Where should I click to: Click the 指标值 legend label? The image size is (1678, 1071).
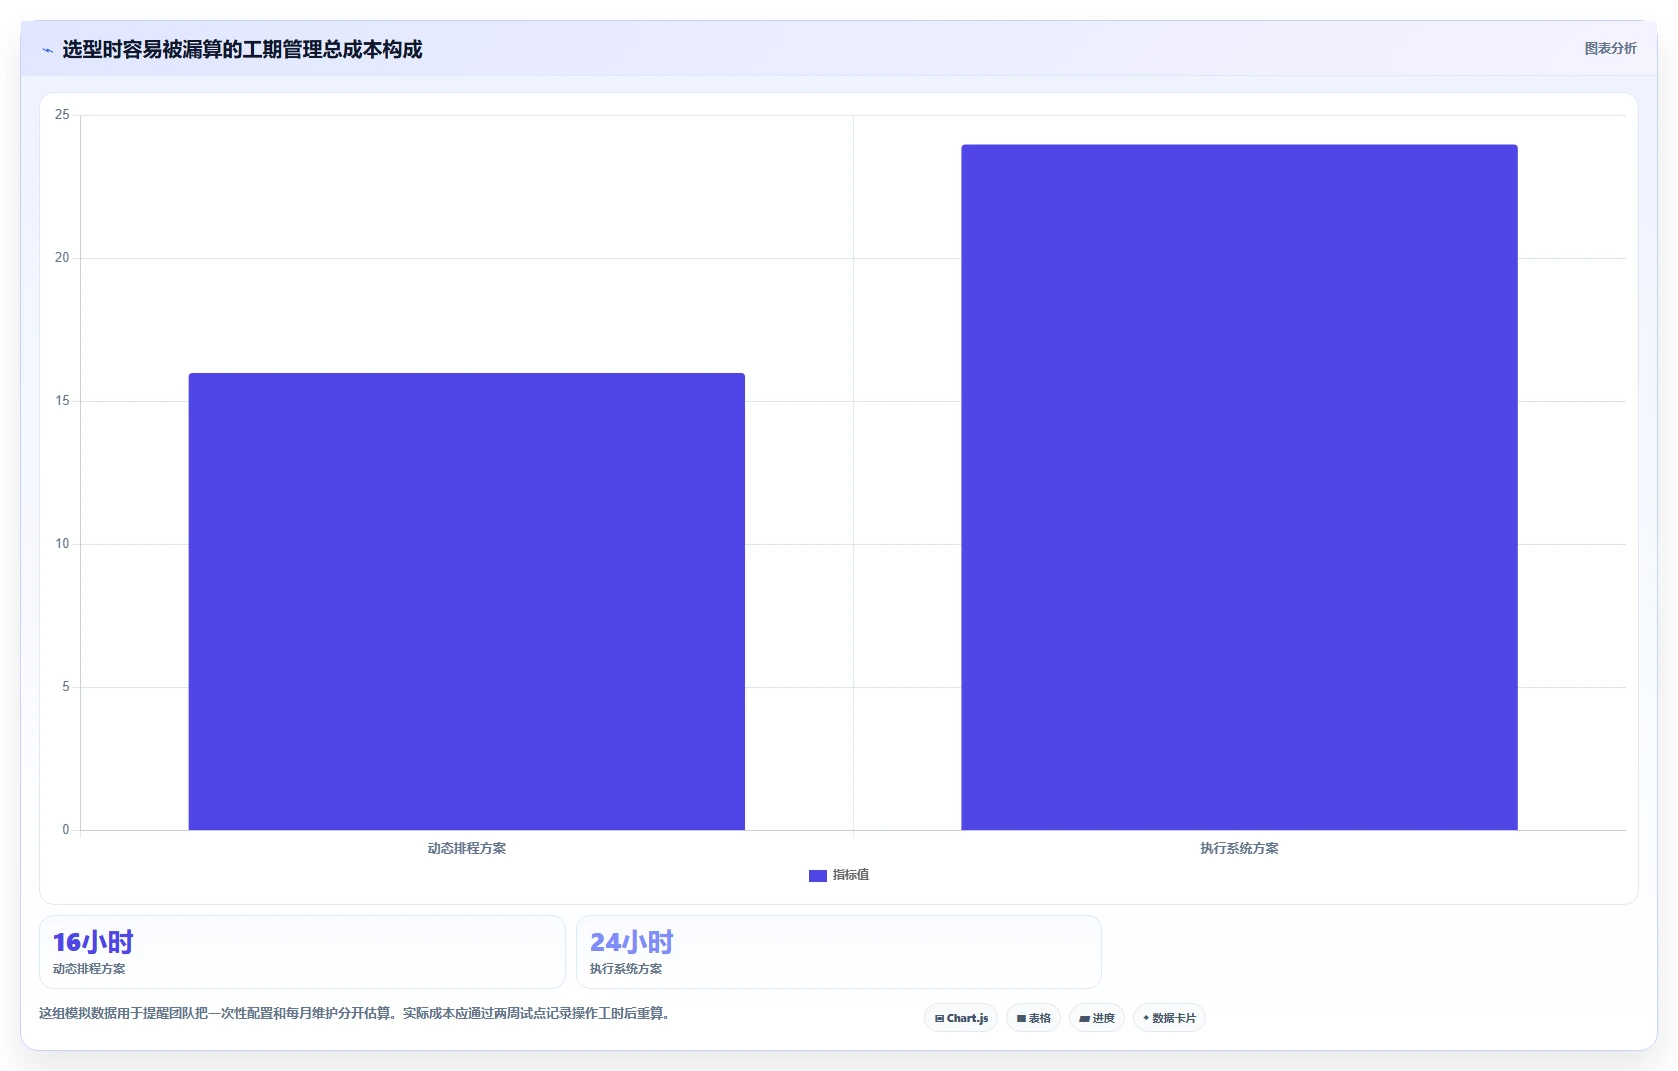[x=851, y=875]
